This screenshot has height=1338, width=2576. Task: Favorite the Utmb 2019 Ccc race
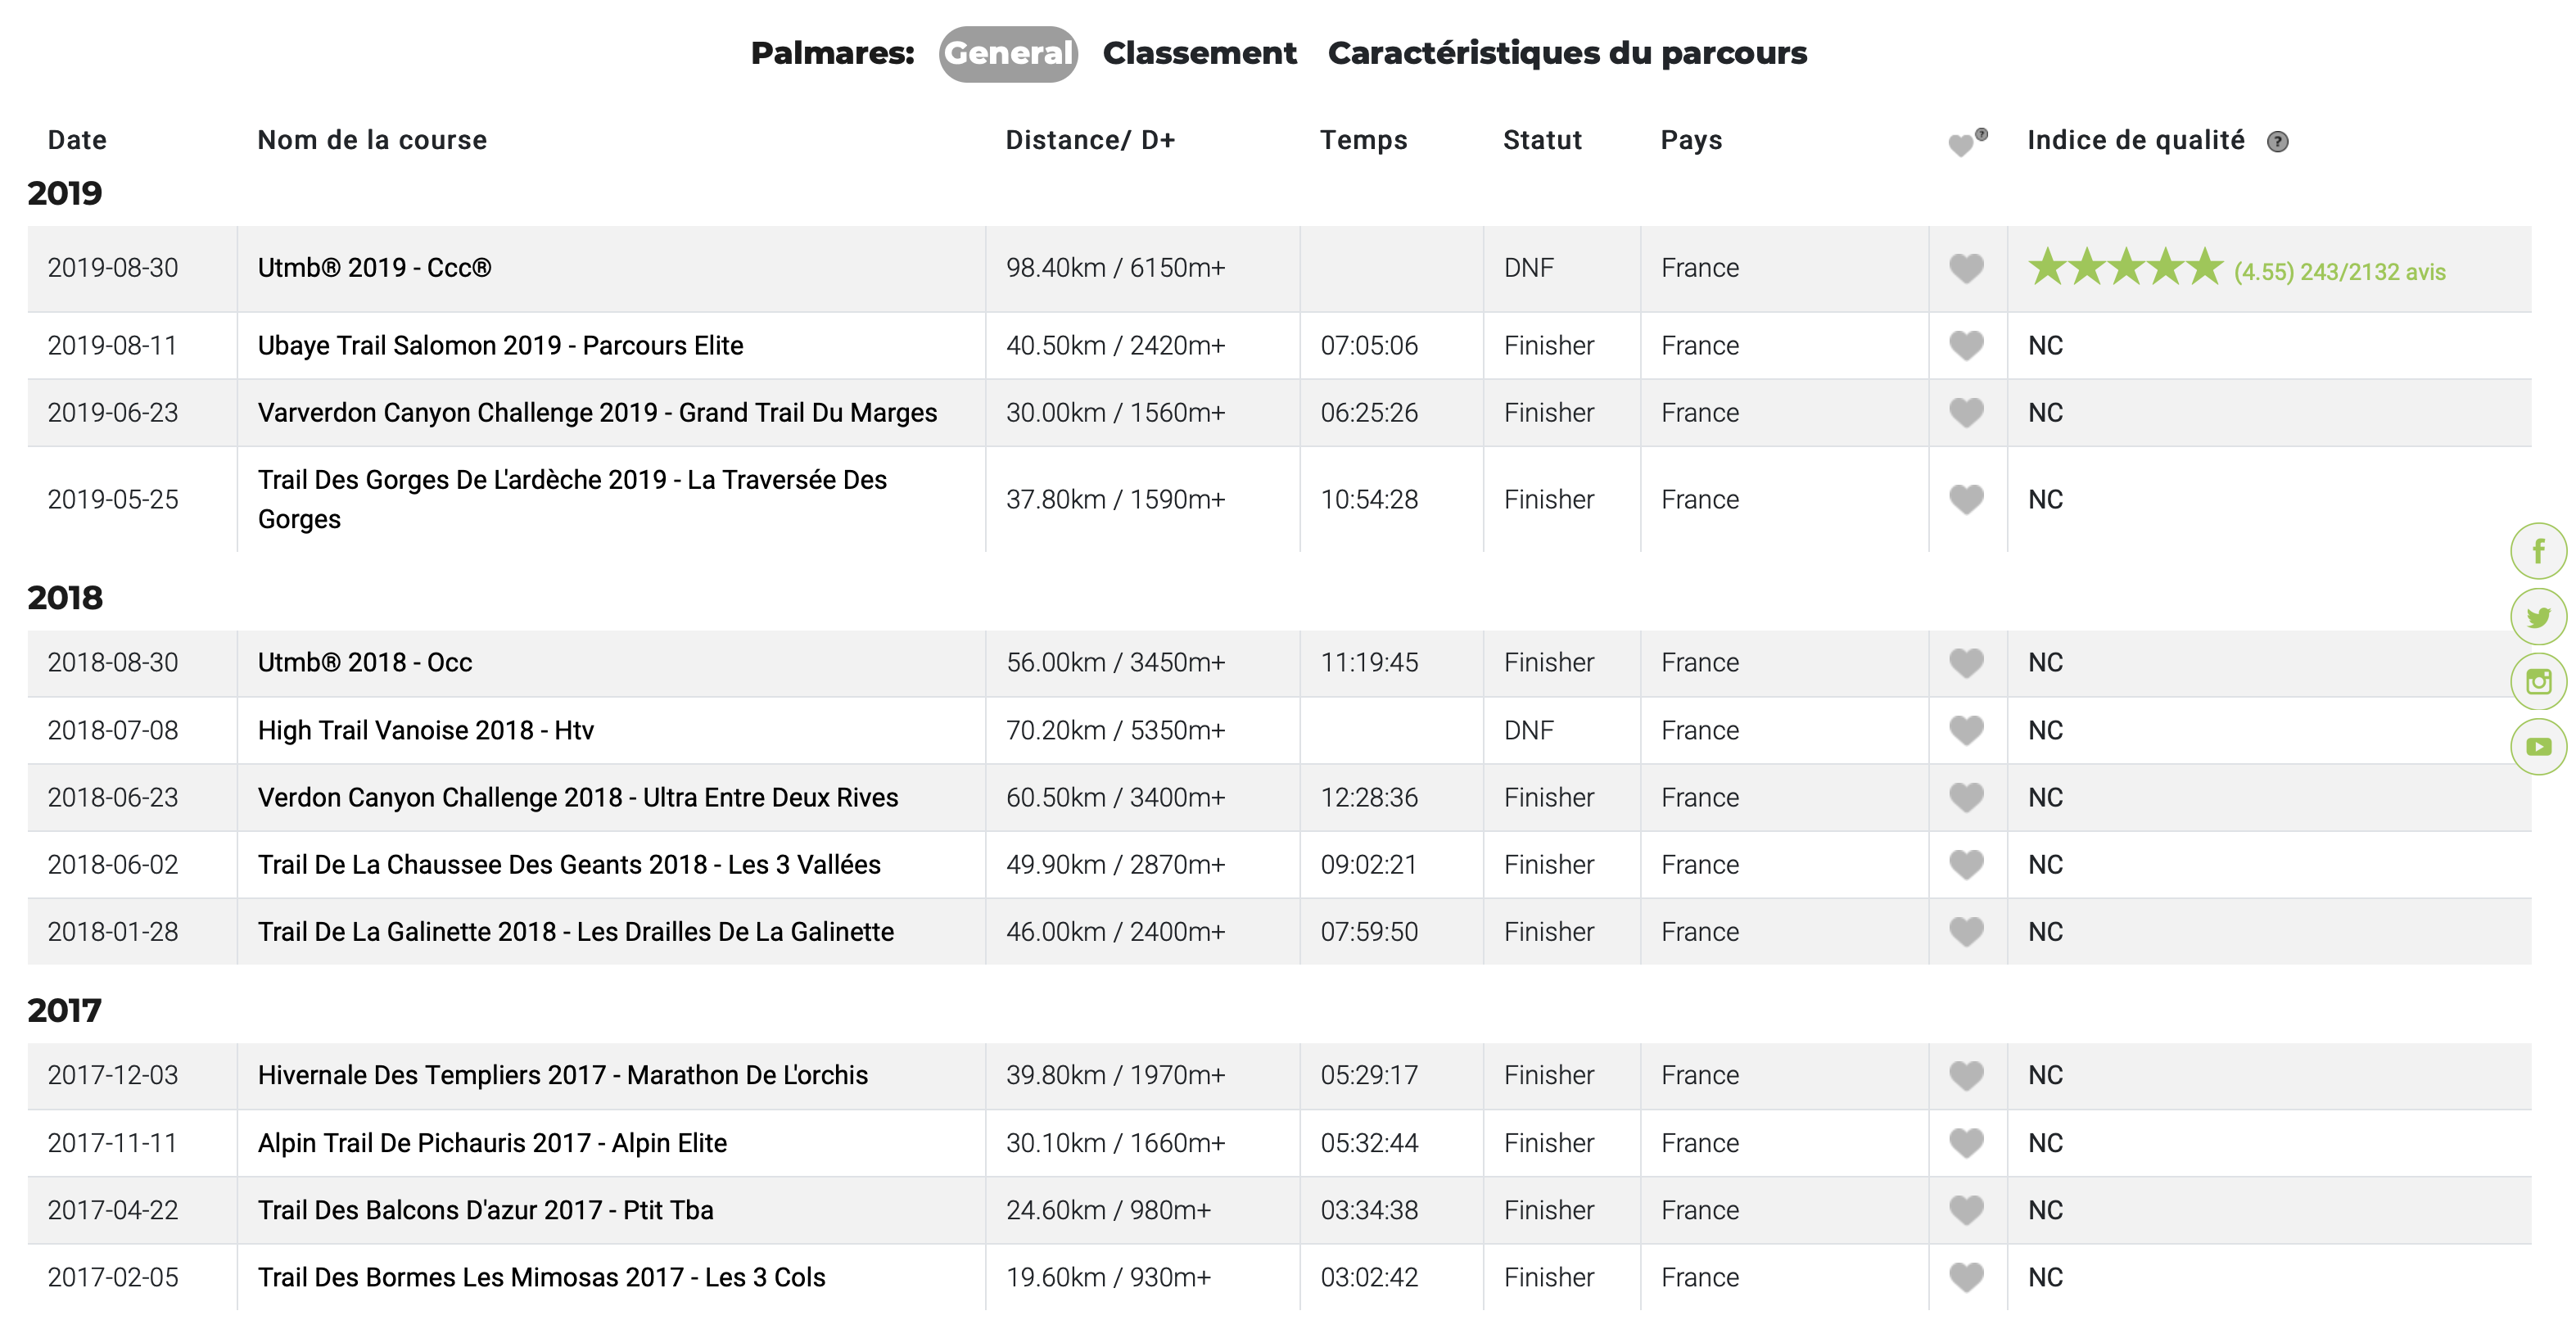(x=1966, y=268)
